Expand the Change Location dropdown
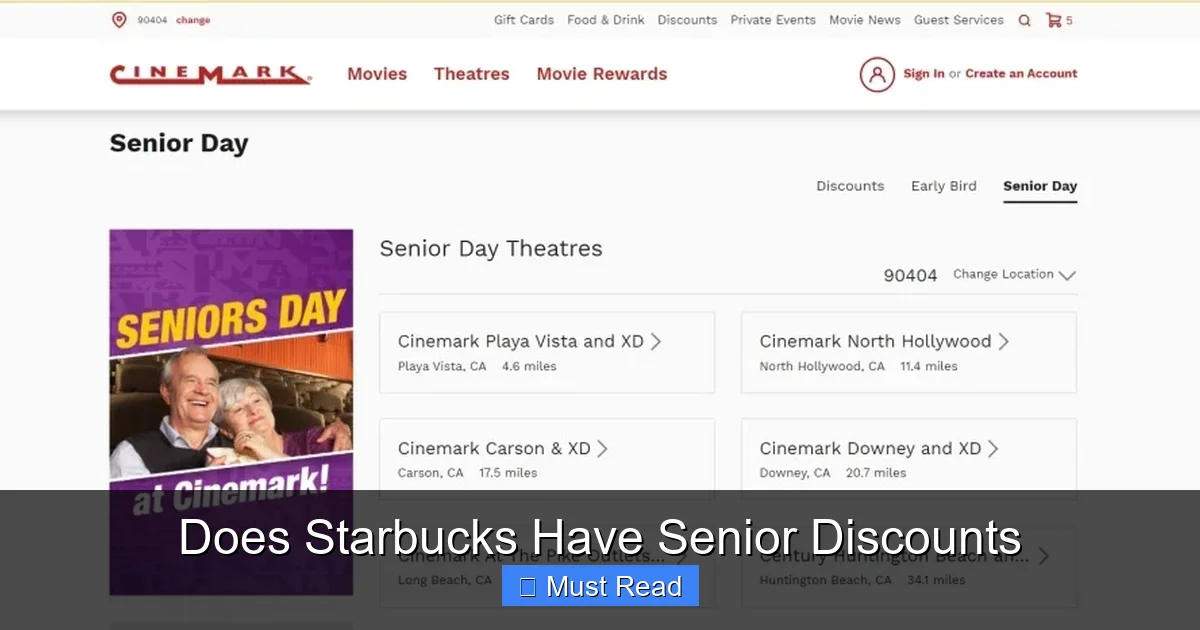Image resolution: width=1200 pixels, height=630 pixels. tap(1014, 274)
